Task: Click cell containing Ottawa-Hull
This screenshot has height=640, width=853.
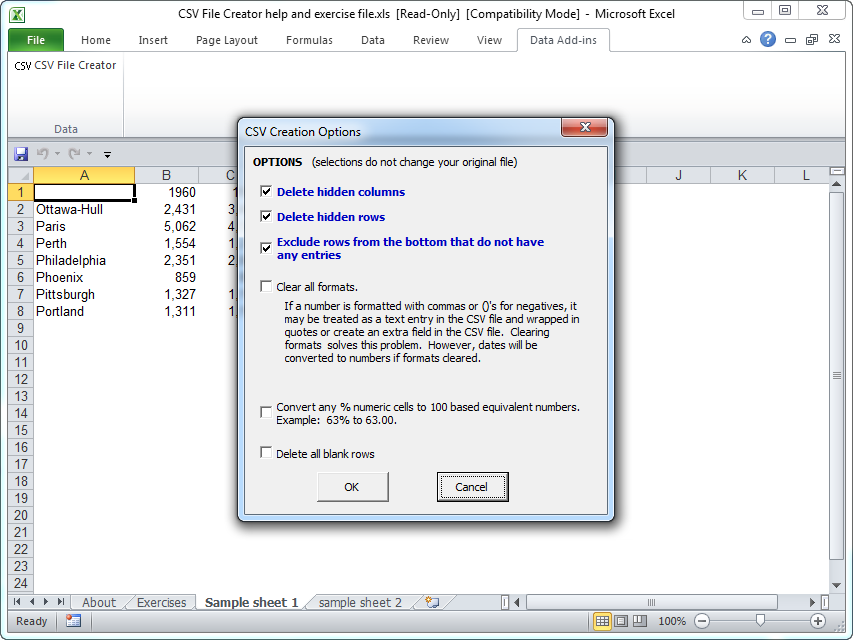Action: [84, 210]
